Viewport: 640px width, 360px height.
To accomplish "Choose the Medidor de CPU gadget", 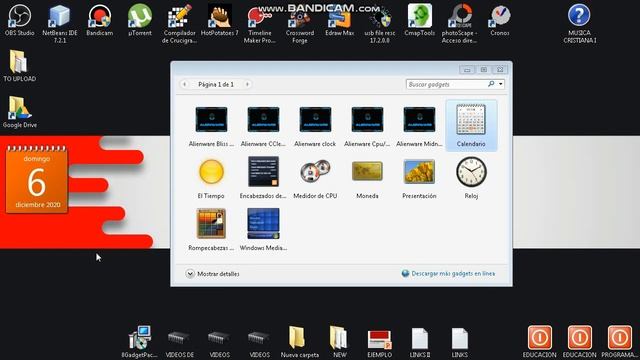I will pyautogui.click(x=315, y=178).
